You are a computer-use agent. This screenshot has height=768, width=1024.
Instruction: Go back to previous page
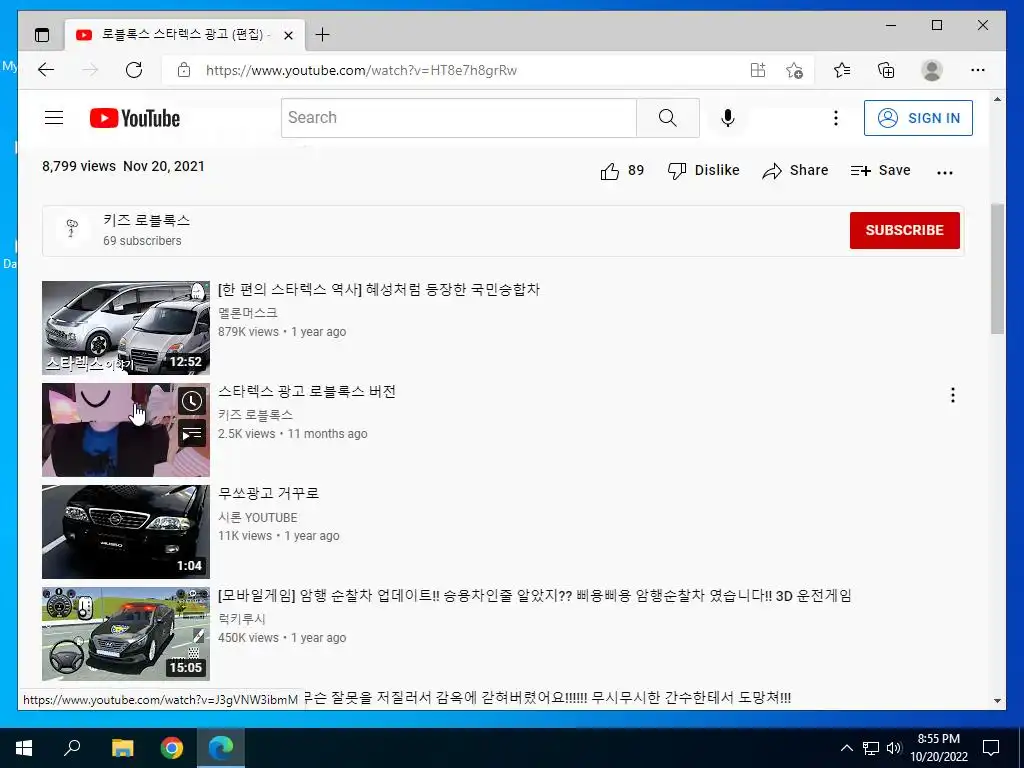point(46,70)
